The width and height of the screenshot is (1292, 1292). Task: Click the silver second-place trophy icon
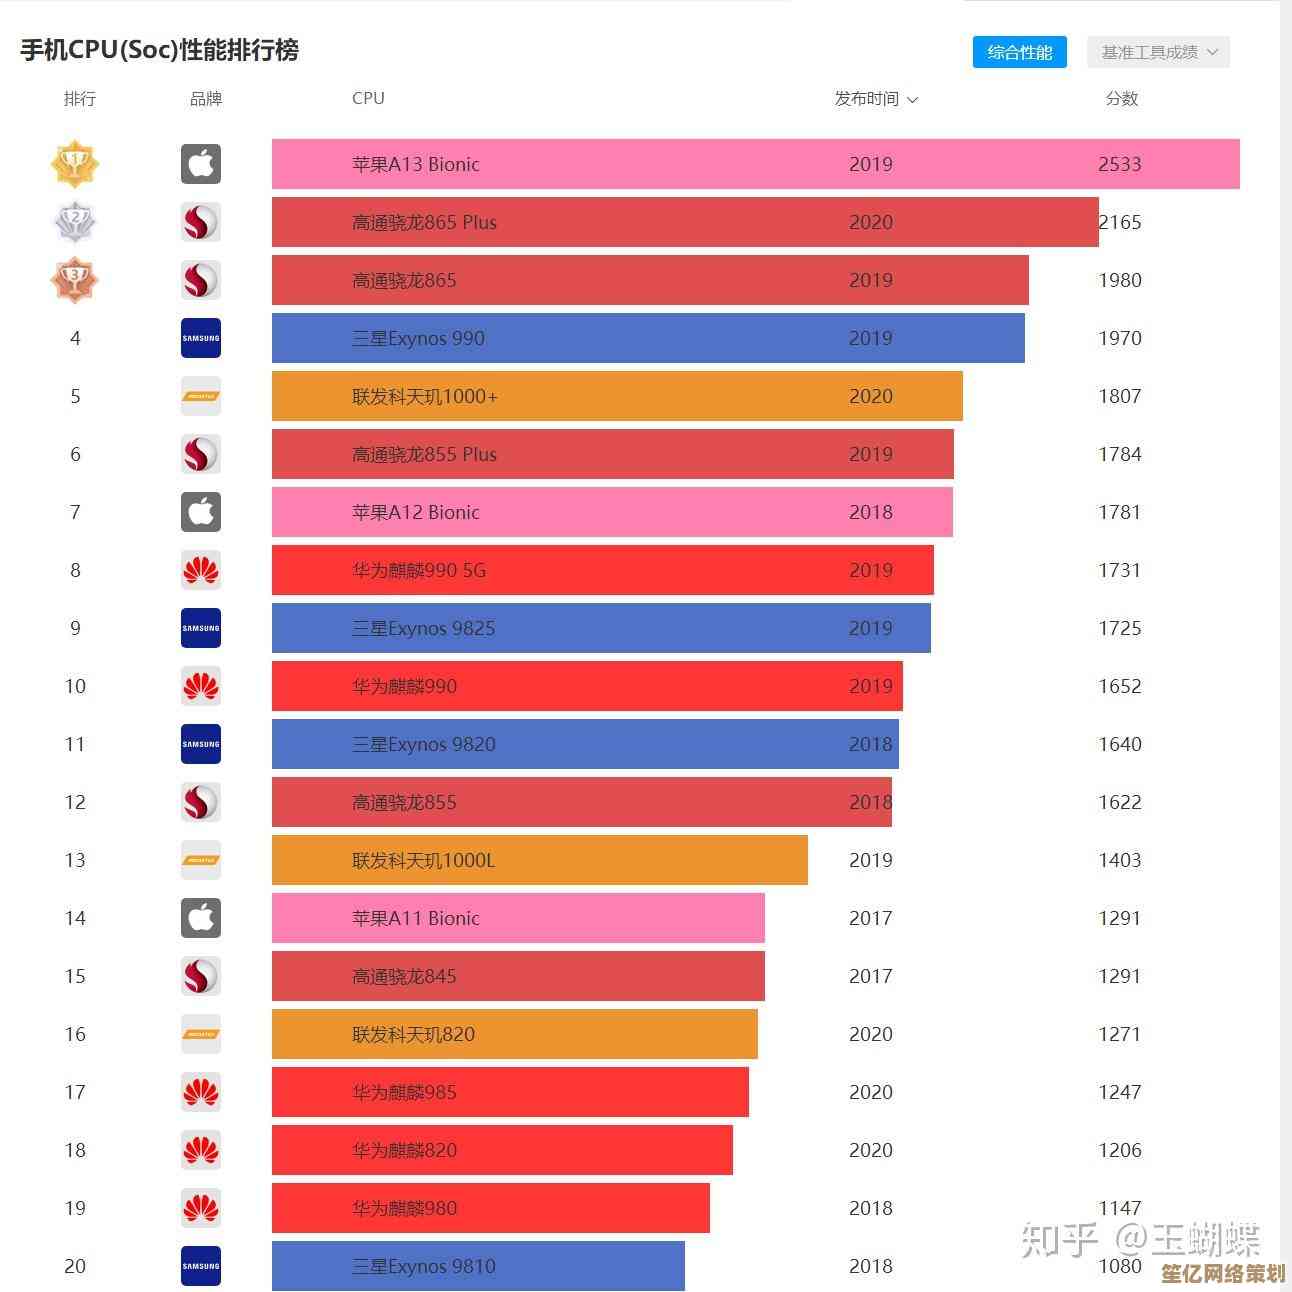click(x=75, y=222)
